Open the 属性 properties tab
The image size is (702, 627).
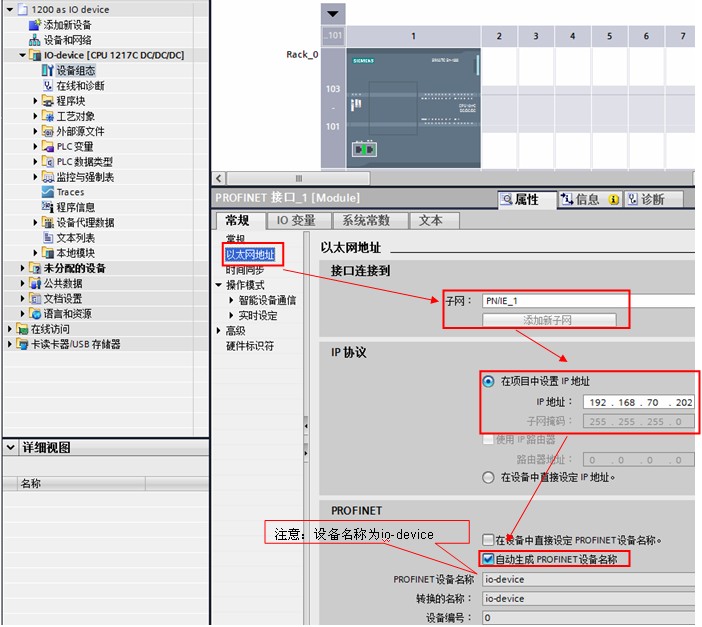point(526,199)
